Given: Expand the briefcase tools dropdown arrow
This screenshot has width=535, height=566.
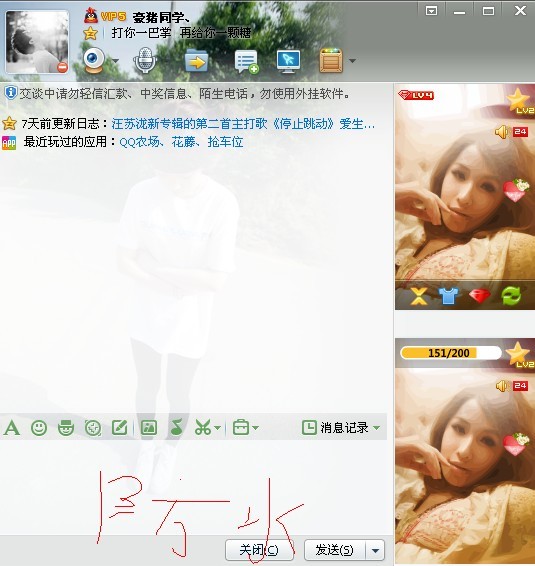Looking at the screenshot, I should tap(255, 428).
